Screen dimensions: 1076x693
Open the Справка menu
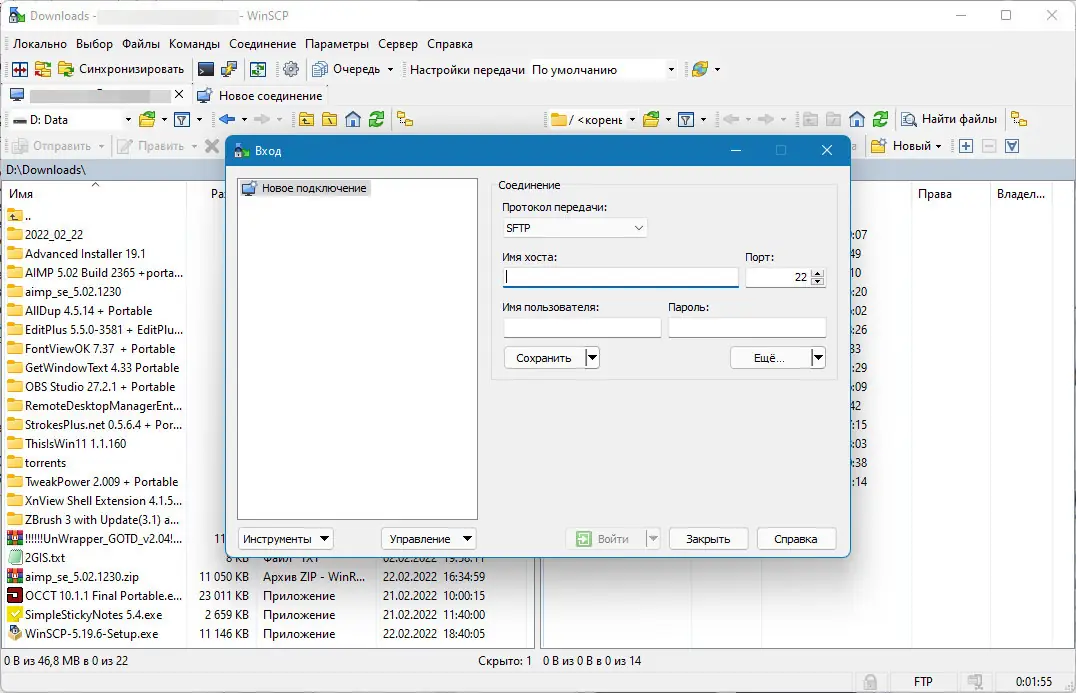point(449,44)
